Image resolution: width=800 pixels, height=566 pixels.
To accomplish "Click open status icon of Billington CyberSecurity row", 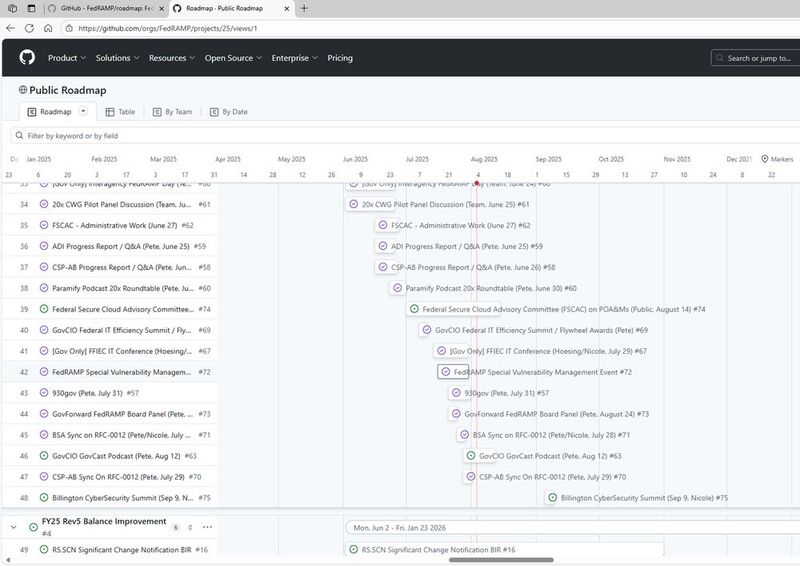I will pyautogui.click(x=44, y=498).
